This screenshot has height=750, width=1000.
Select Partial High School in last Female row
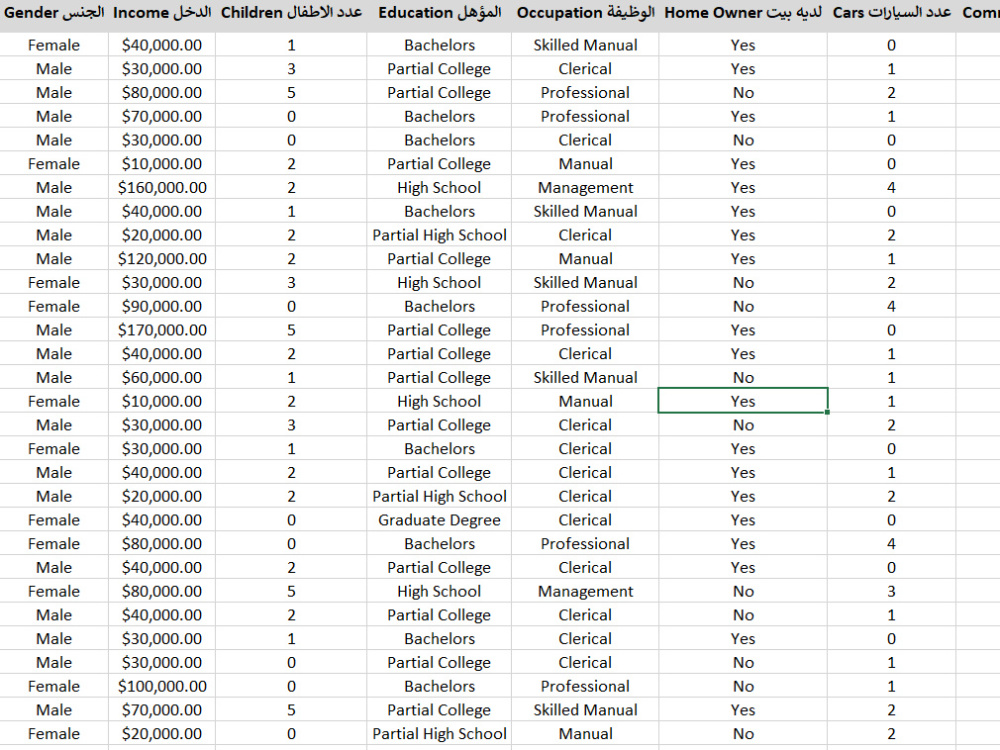coord(439,733)
